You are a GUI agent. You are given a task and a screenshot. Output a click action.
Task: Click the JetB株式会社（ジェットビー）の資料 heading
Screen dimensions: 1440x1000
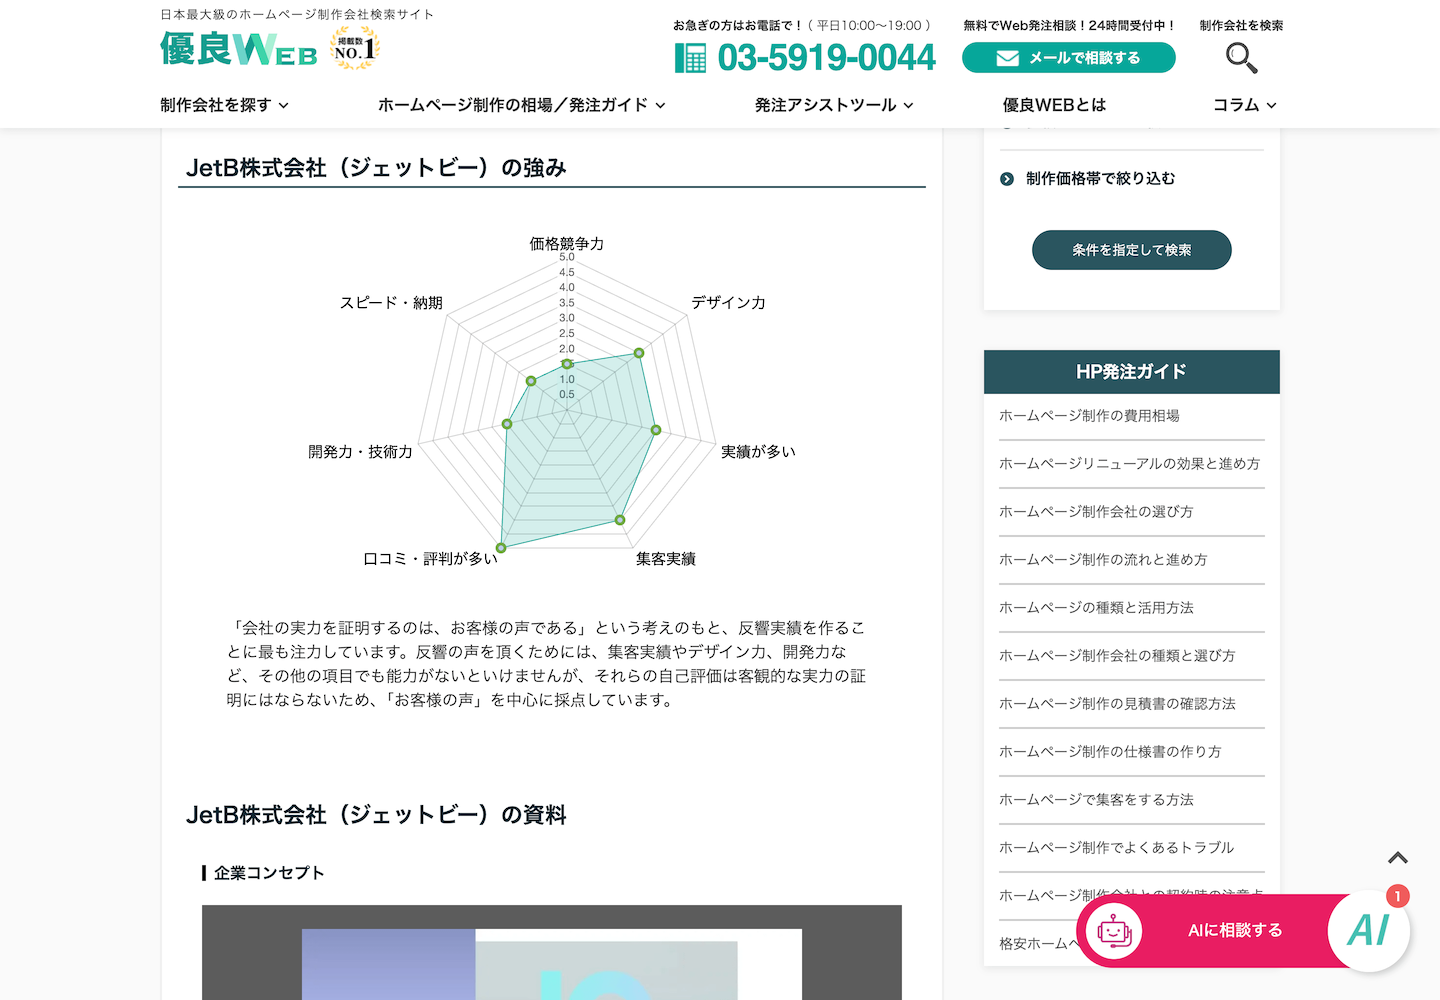pos(376,815)
